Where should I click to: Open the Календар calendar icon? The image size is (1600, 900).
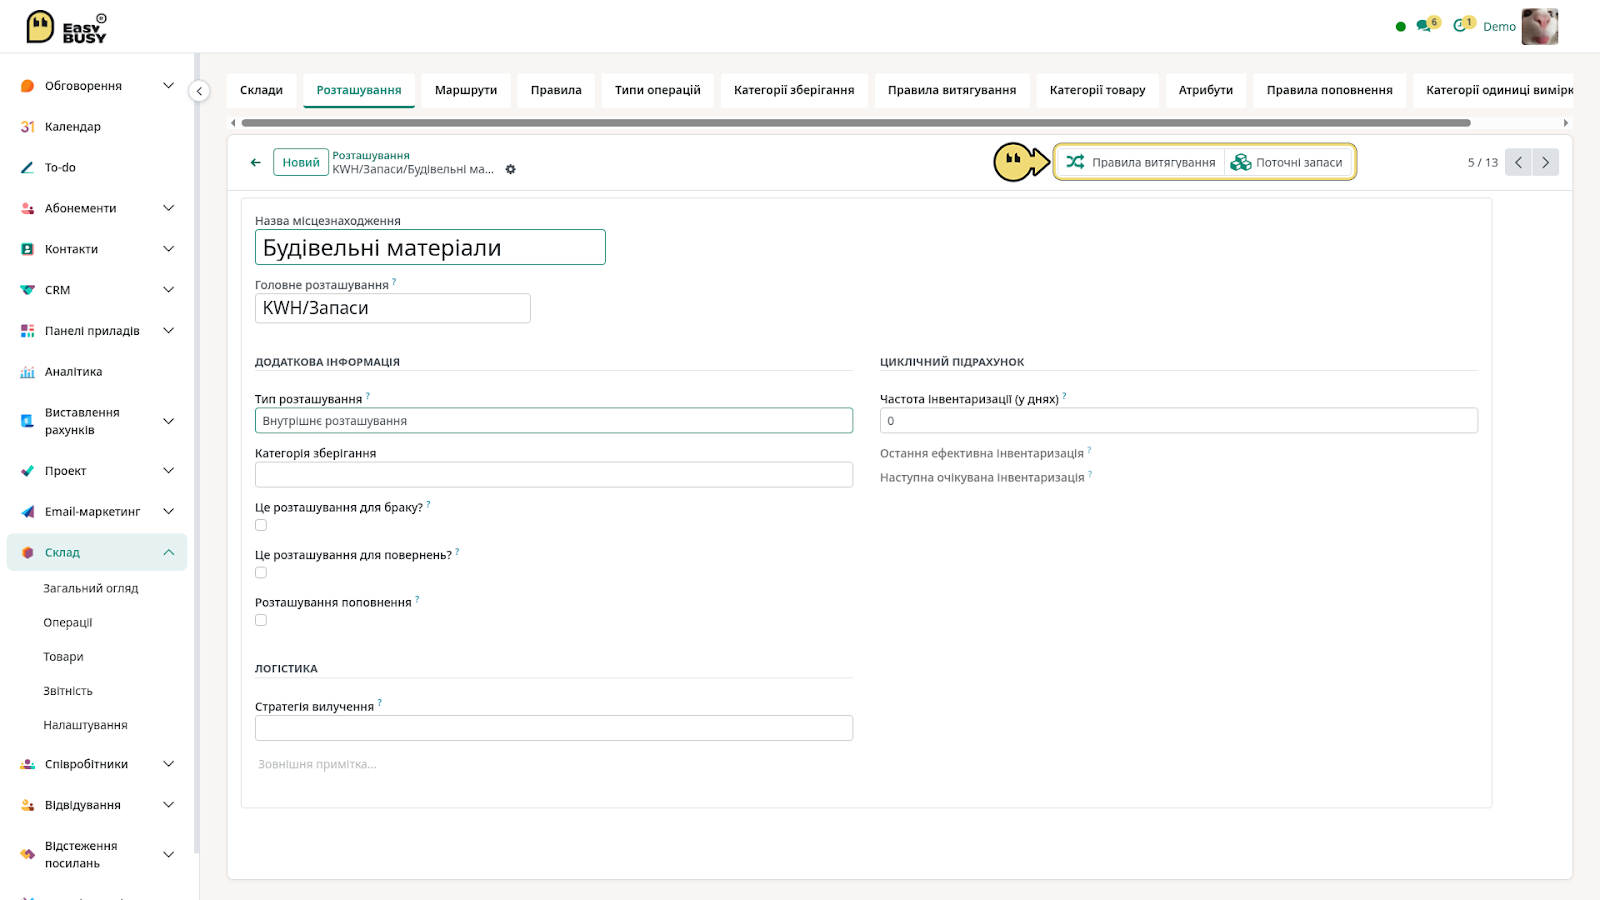tap(28, 127)
